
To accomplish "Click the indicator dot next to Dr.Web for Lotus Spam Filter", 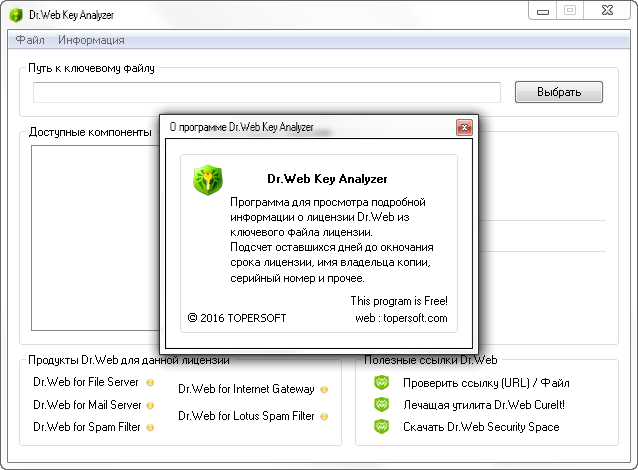I will pyautogui.click(x=324, y=416).
